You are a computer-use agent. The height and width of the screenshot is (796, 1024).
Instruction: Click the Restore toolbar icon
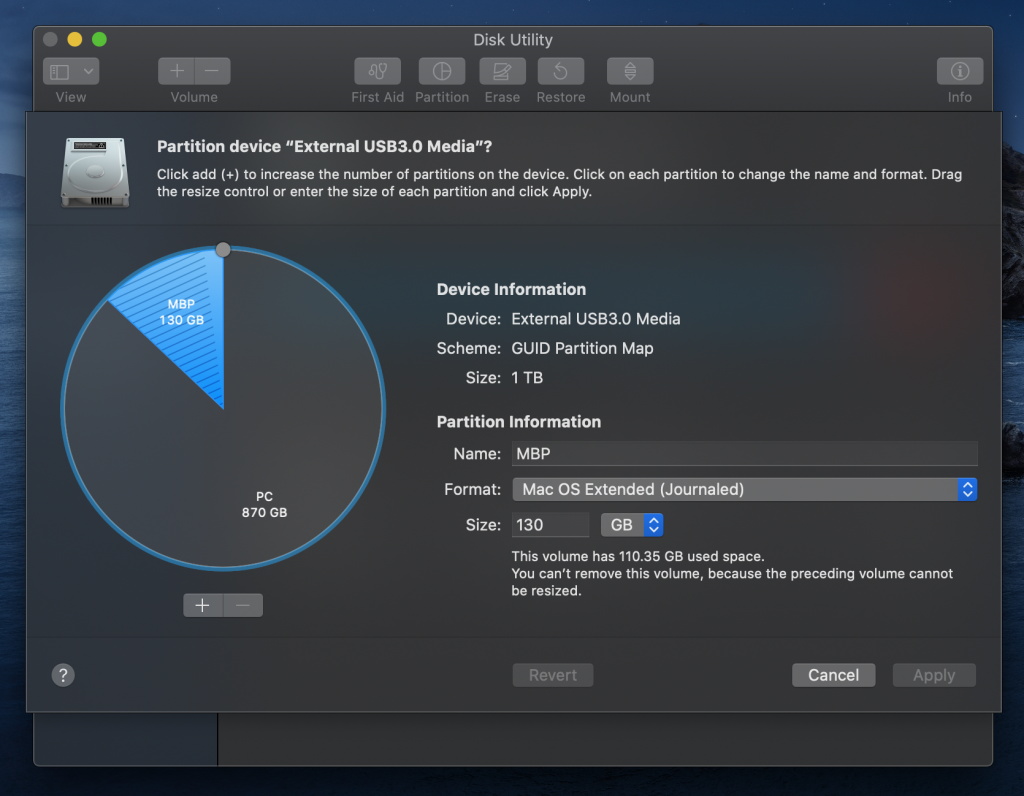(x=560, y=72)
